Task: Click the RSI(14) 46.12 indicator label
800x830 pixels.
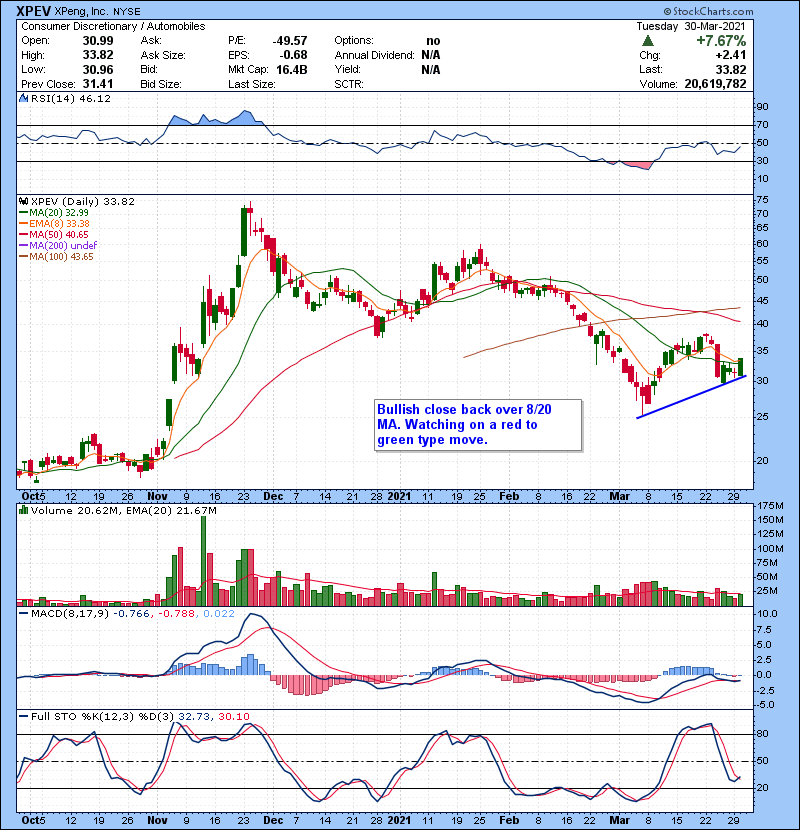Action: pos(70,98)
